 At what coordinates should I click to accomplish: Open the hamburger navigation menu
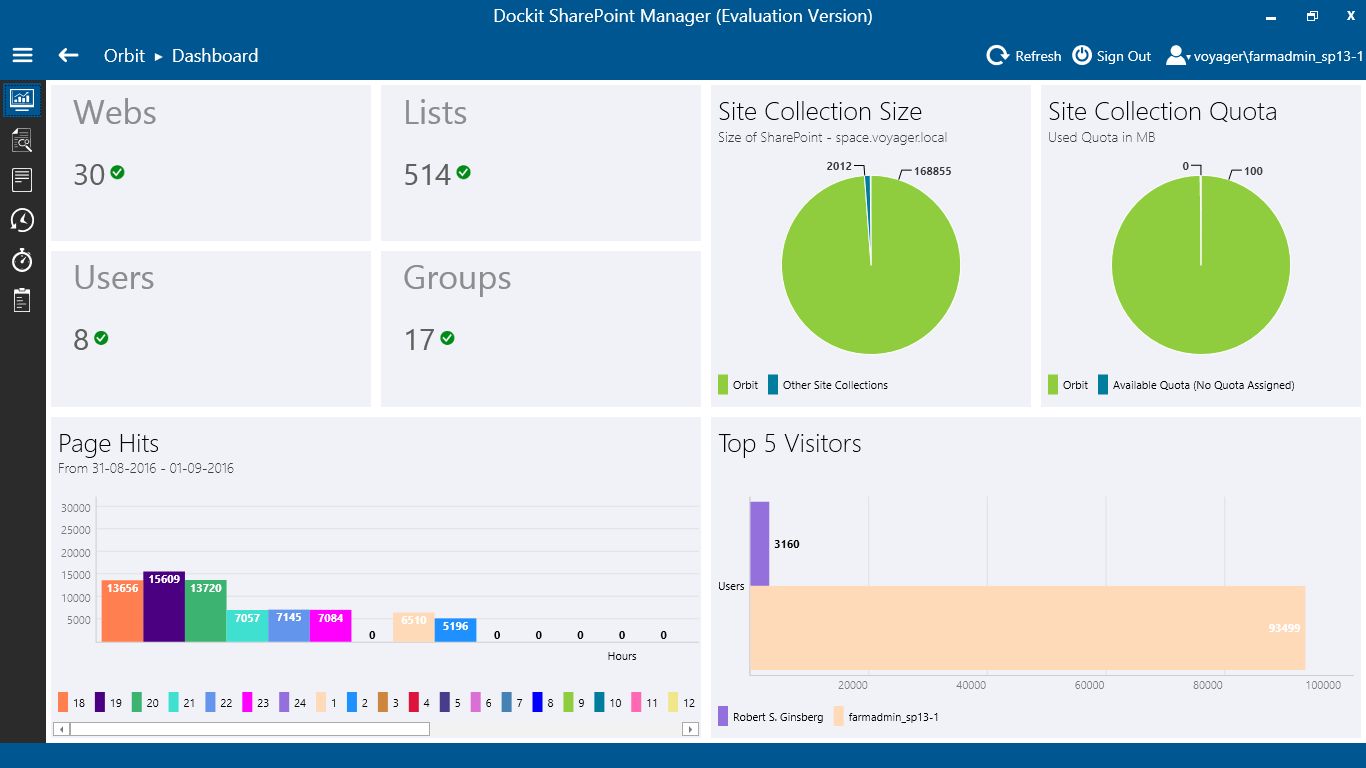pos(22,55)
